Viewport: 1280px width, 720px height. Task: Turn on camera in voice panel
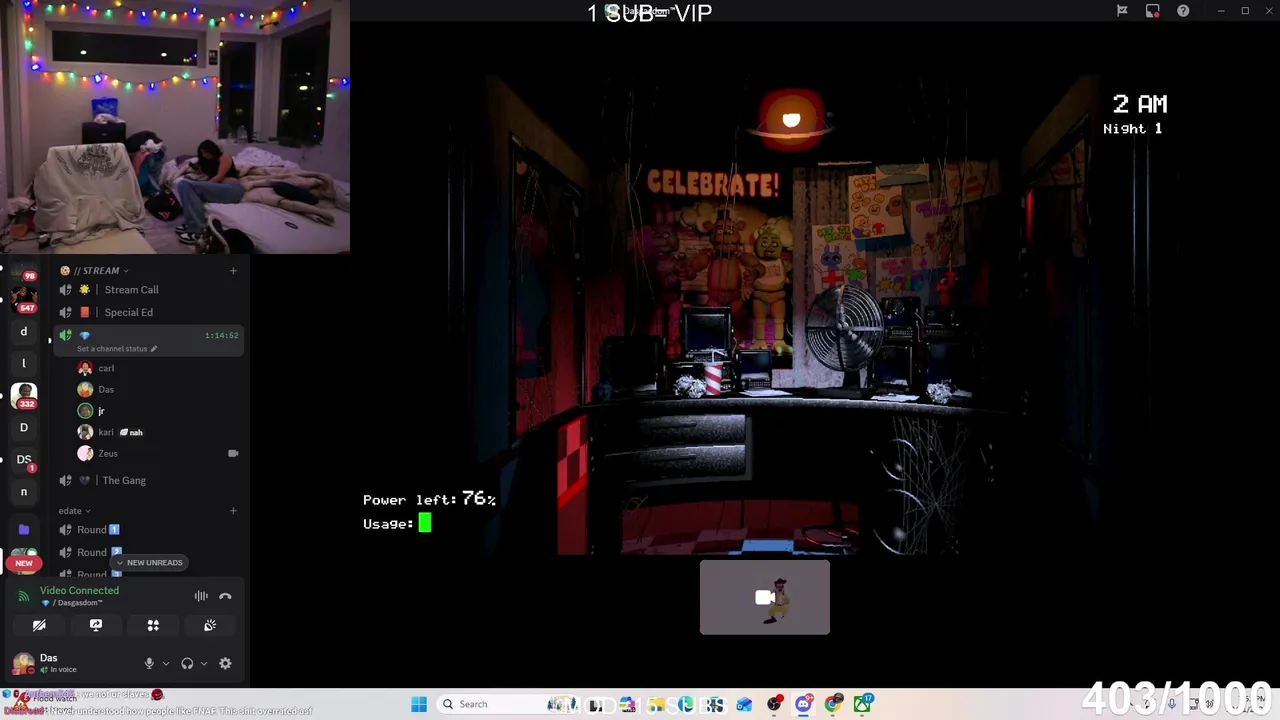(39, 625)
